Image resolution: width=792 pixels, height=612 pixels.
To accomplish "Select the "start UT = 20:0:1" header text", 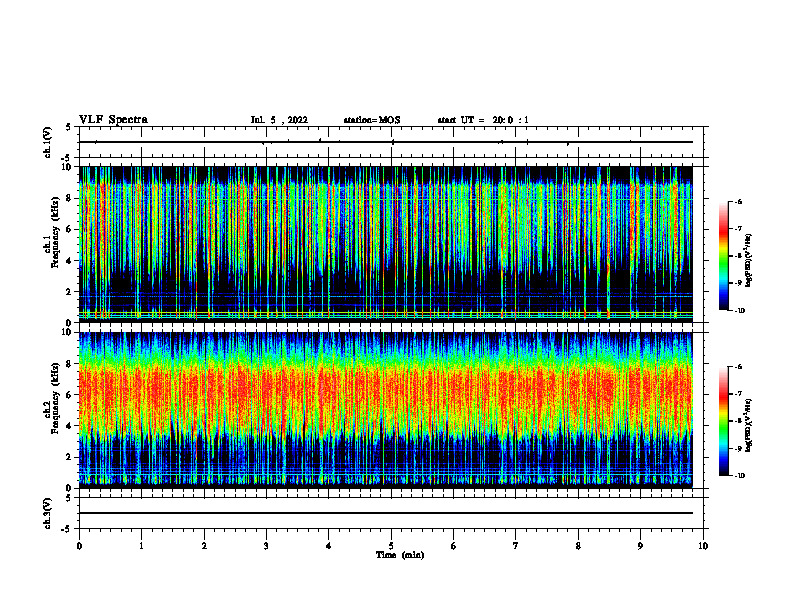I will [x=483, y=120].
